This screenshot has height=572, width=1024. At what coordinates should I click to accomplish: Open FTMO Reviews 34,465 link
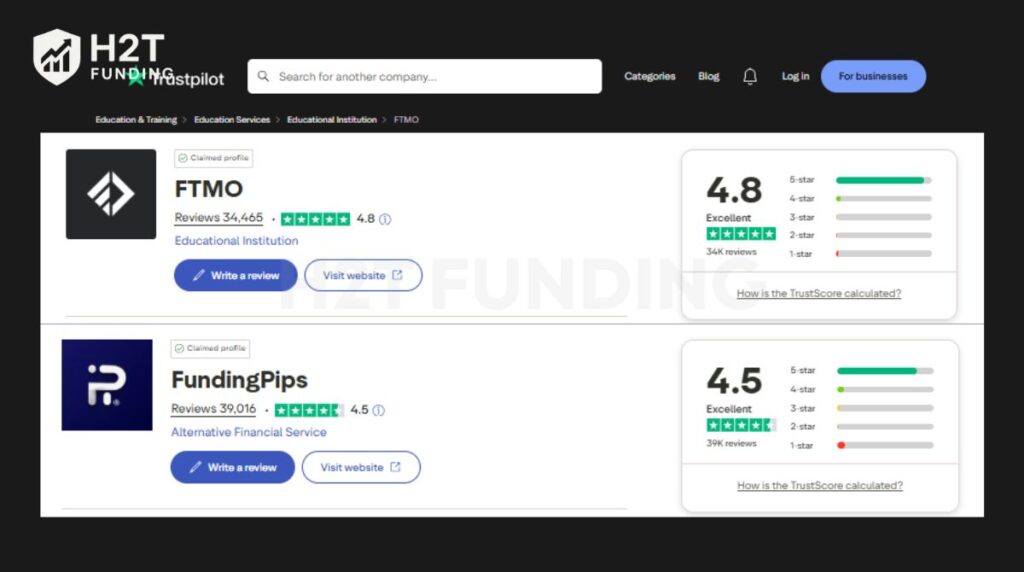point(219,218)
